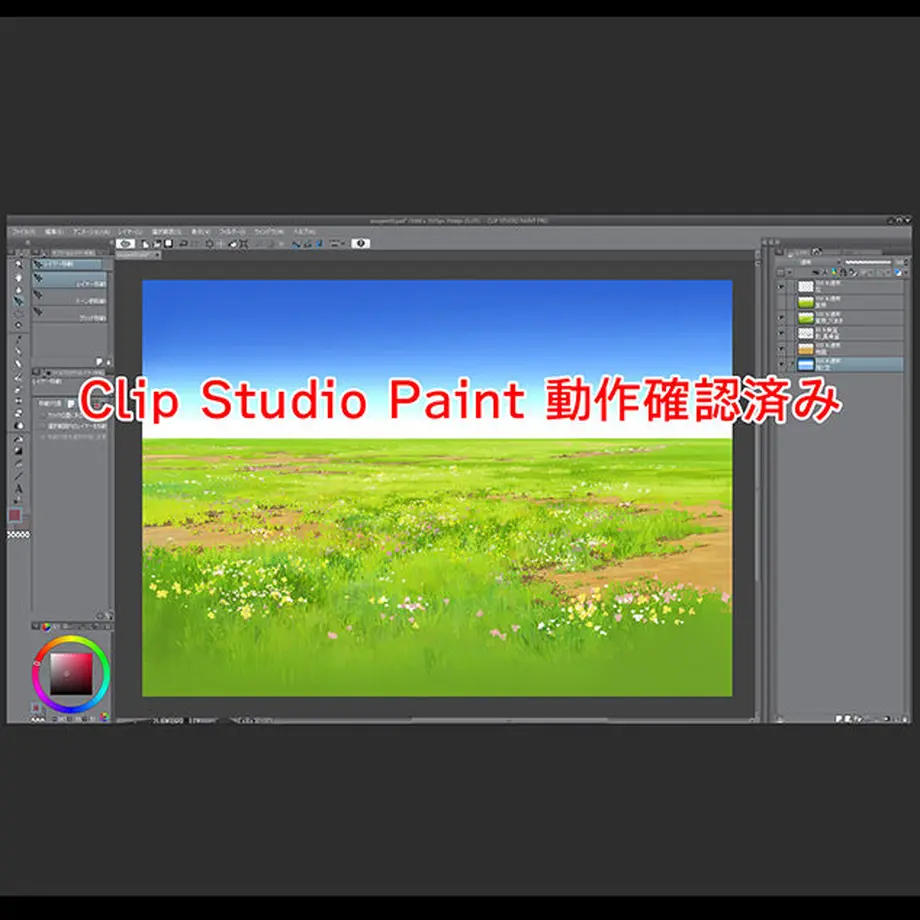Show the hidden green meadow layer via its eye box

pyautogui.click(x=781, y=302)
